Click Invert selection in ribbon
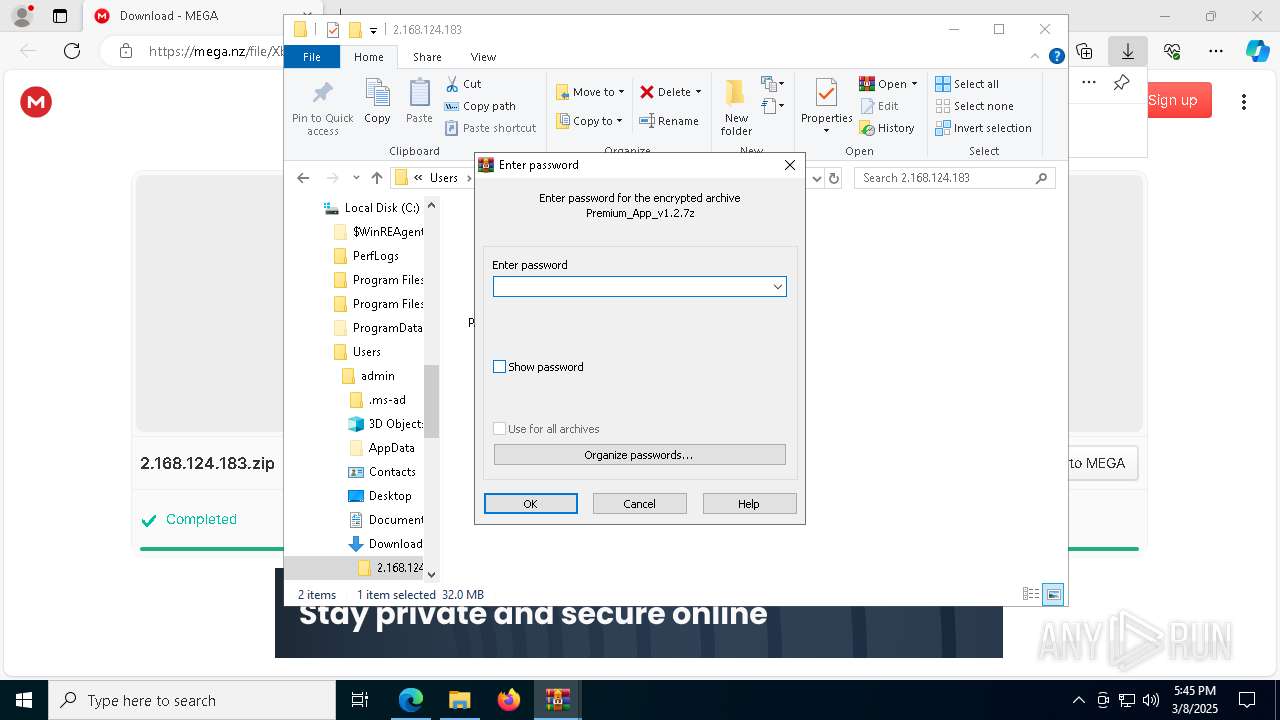The image size is (1280, 720). click(983, 128)
